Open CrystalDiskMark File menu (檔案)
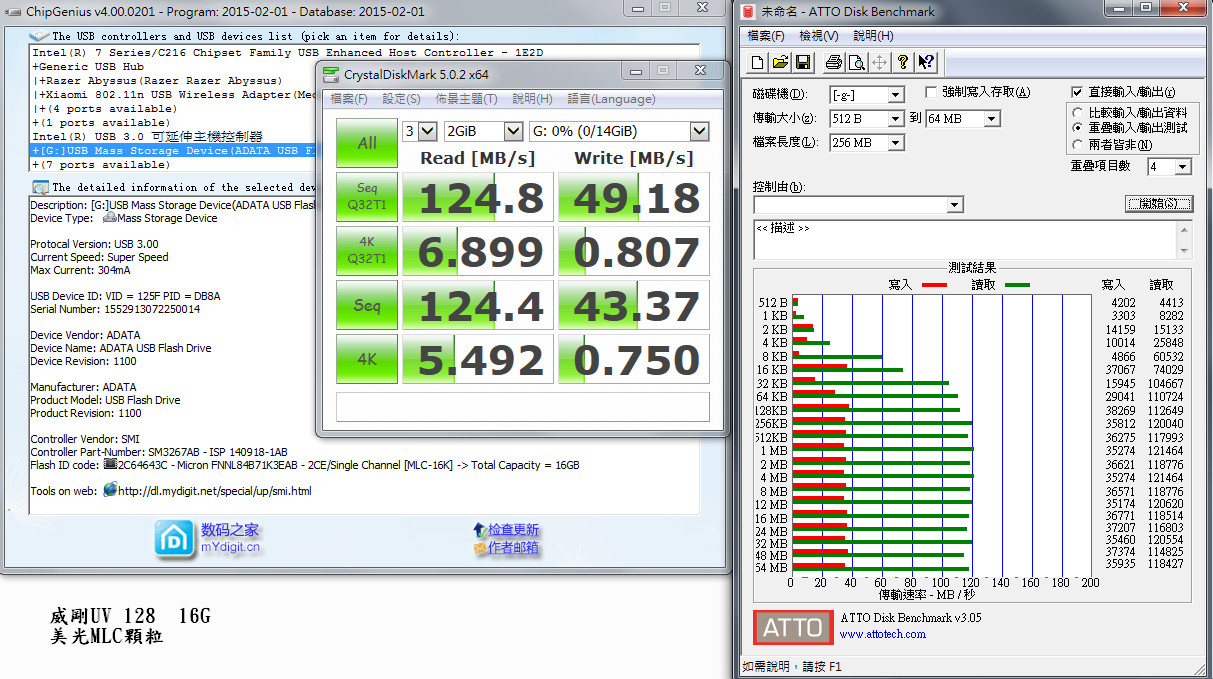Viewport: 1213px width, 679px height. tap(349, 99)
